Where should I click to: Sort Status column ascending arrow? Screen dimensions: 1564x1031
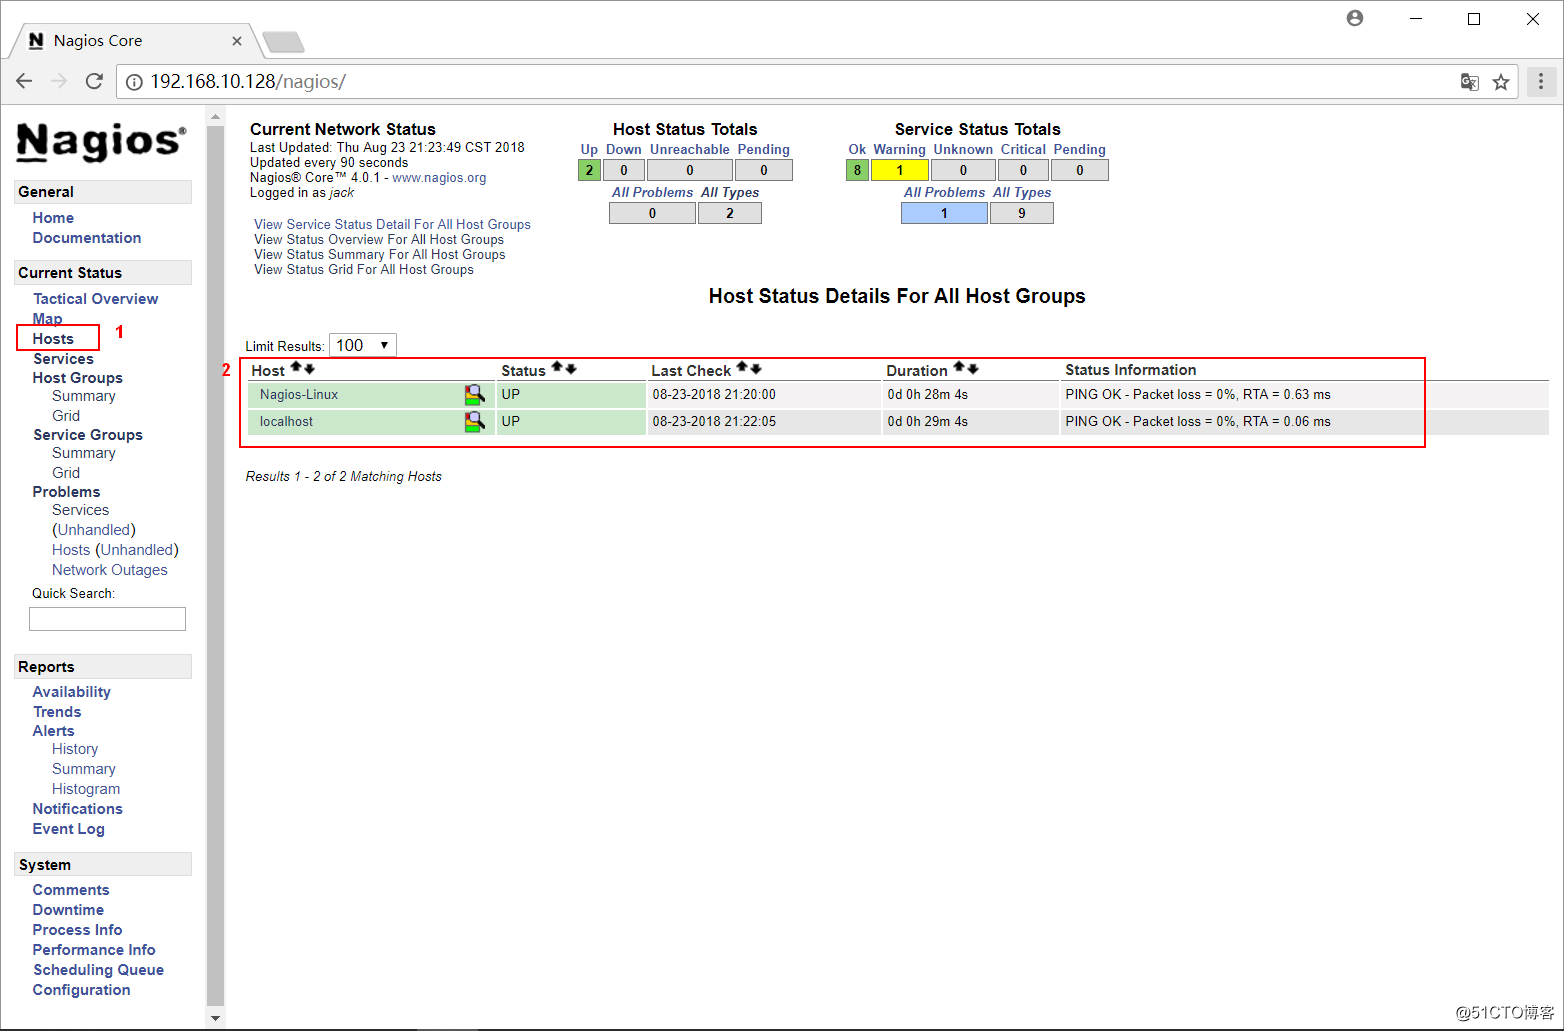[557, 368]
